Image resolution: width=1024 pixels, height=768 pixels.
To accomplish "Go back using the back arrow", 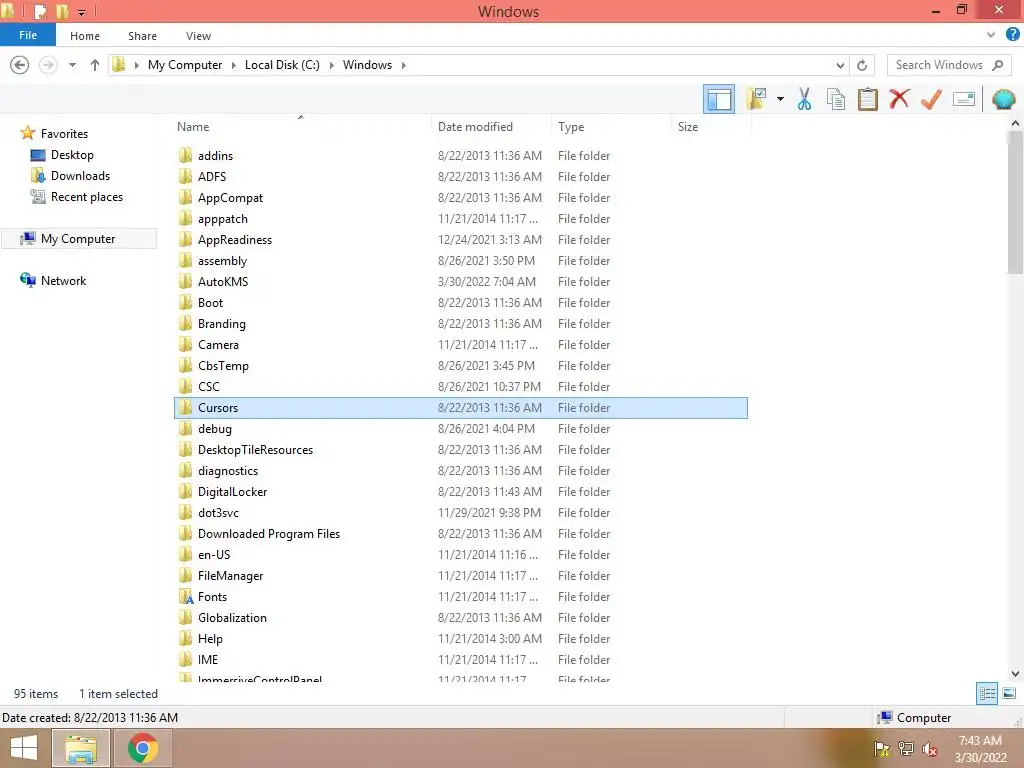I will [x=20, y=65].
